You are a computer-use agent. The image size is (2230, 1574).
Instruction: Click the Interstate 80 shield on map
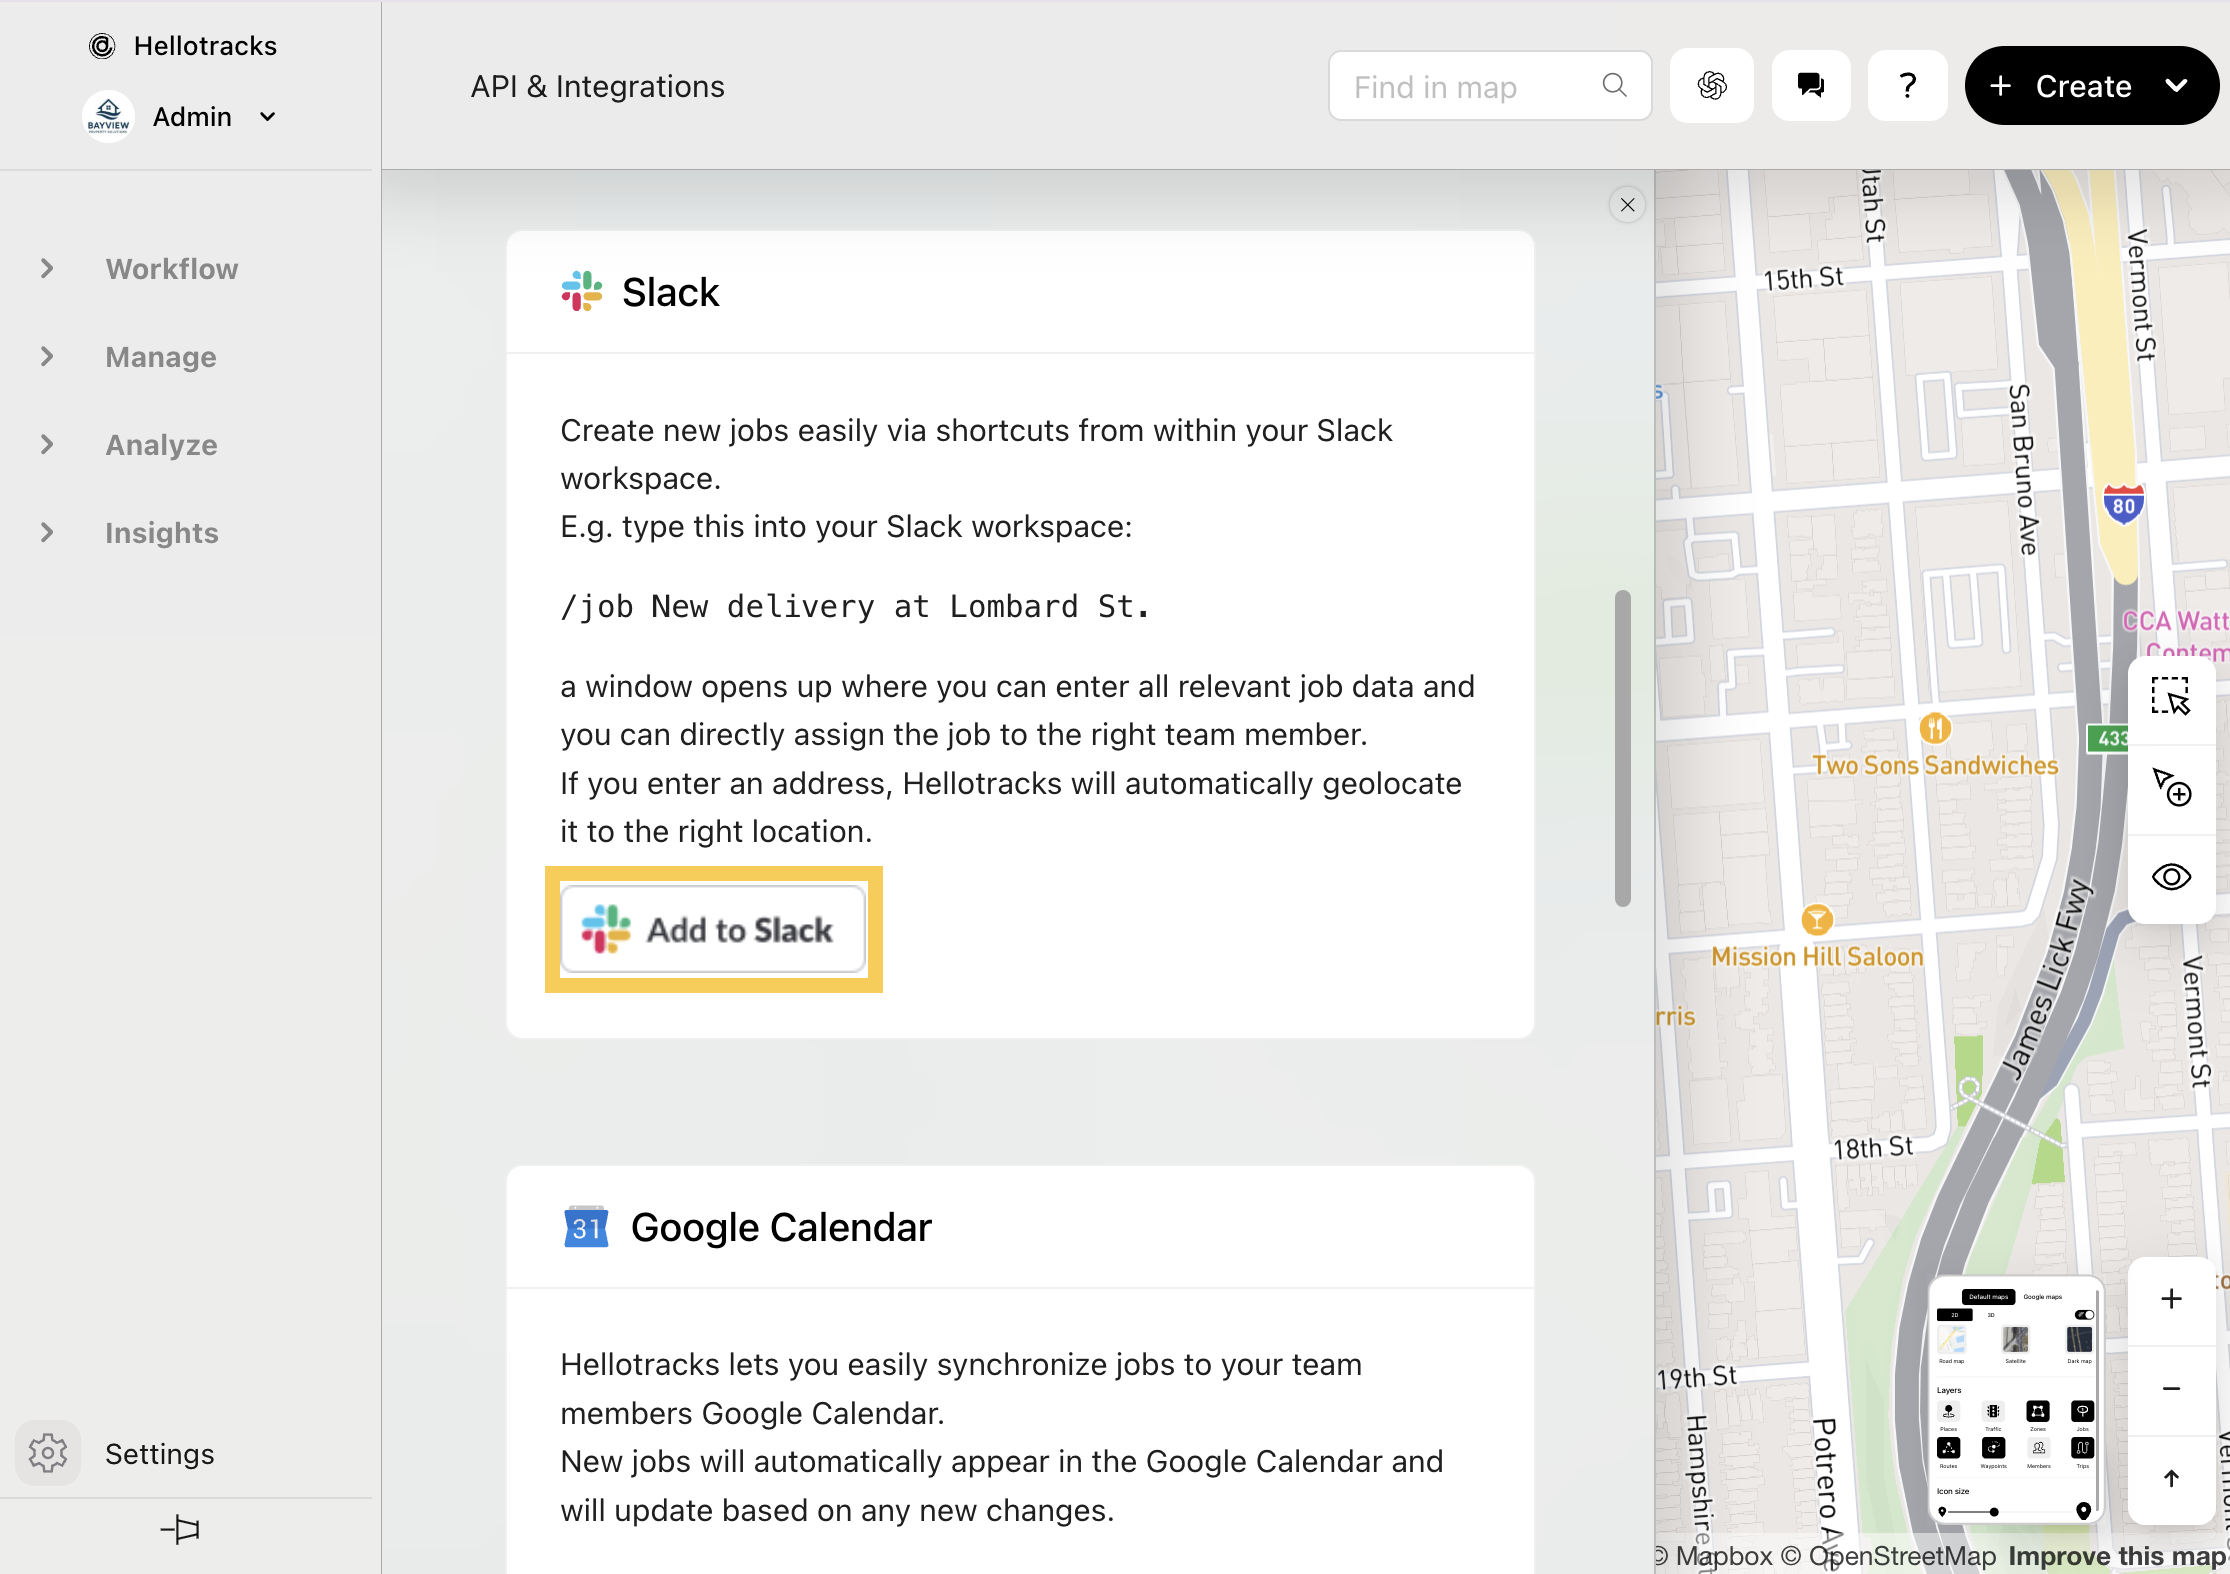point(2123,505)
